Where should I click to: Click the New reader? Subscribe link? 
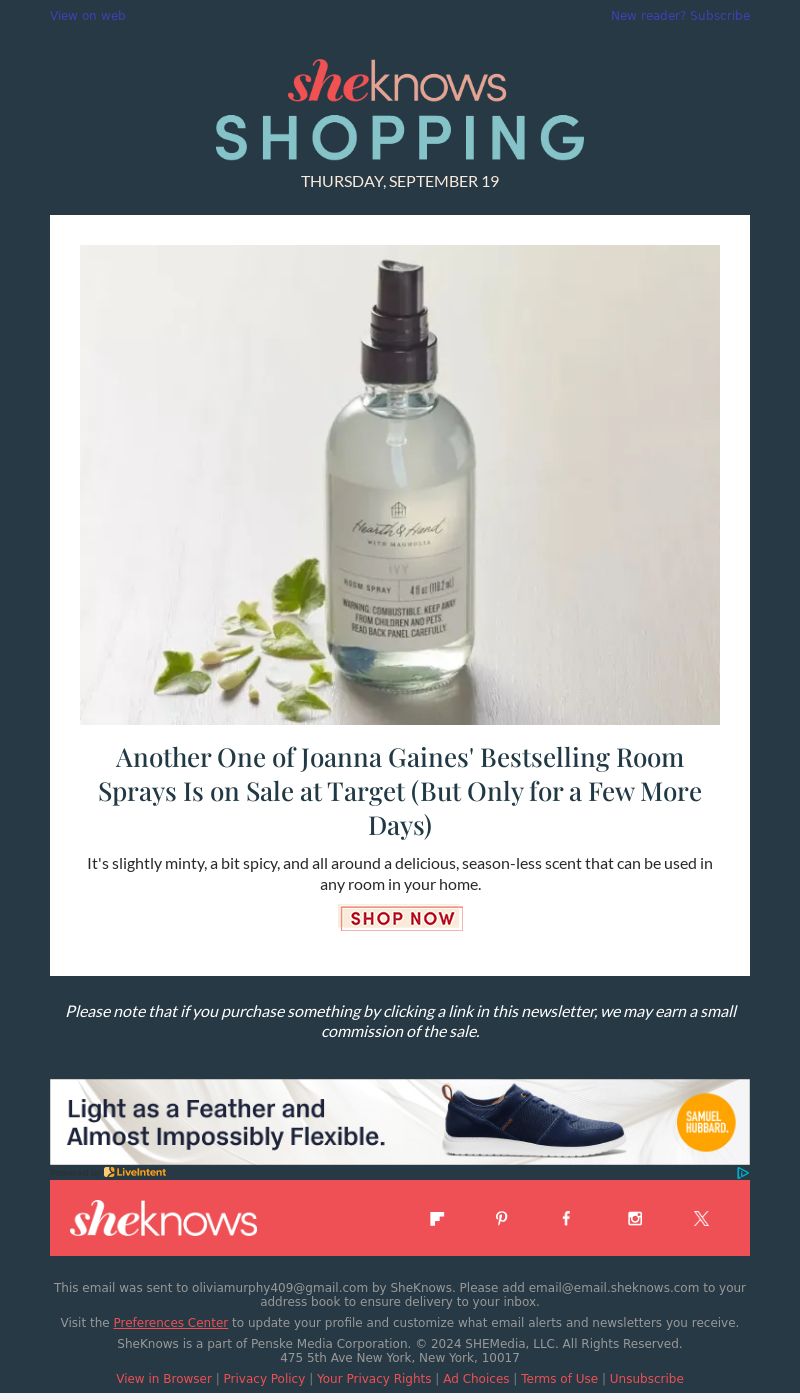(680, 16)
